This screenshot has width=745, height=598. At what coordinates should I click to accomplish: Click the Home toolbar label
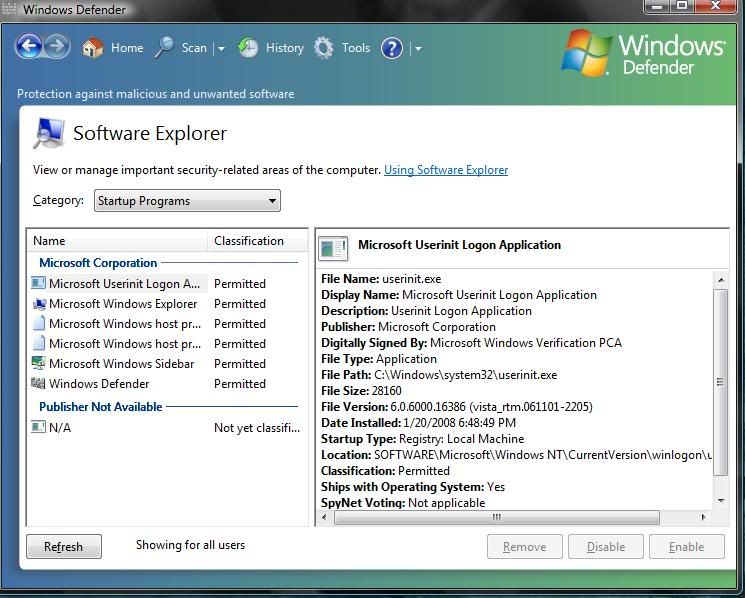pos(127,48)
